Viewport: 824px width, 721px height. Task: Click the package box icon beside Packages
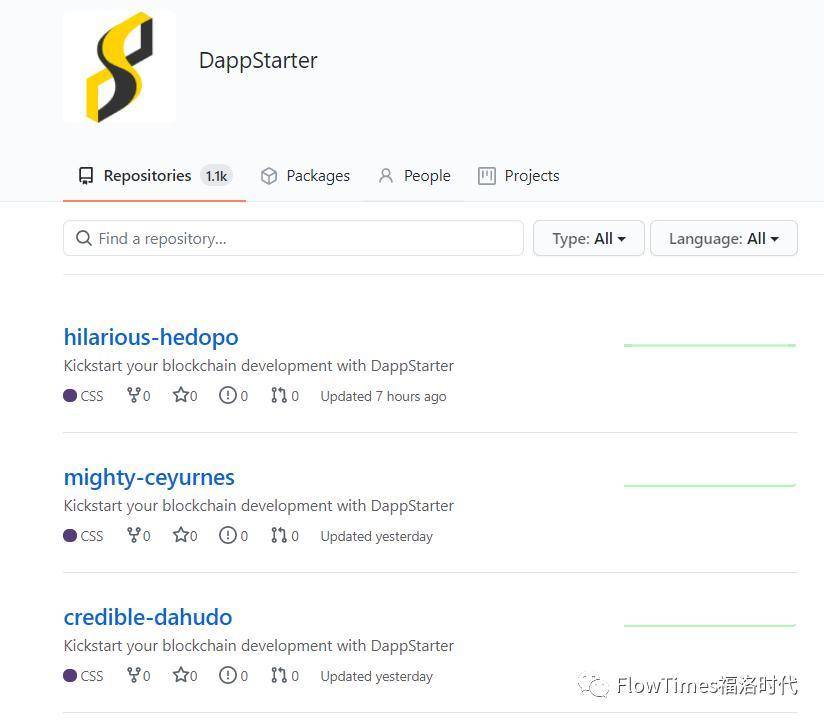click(x=269, y=175)
